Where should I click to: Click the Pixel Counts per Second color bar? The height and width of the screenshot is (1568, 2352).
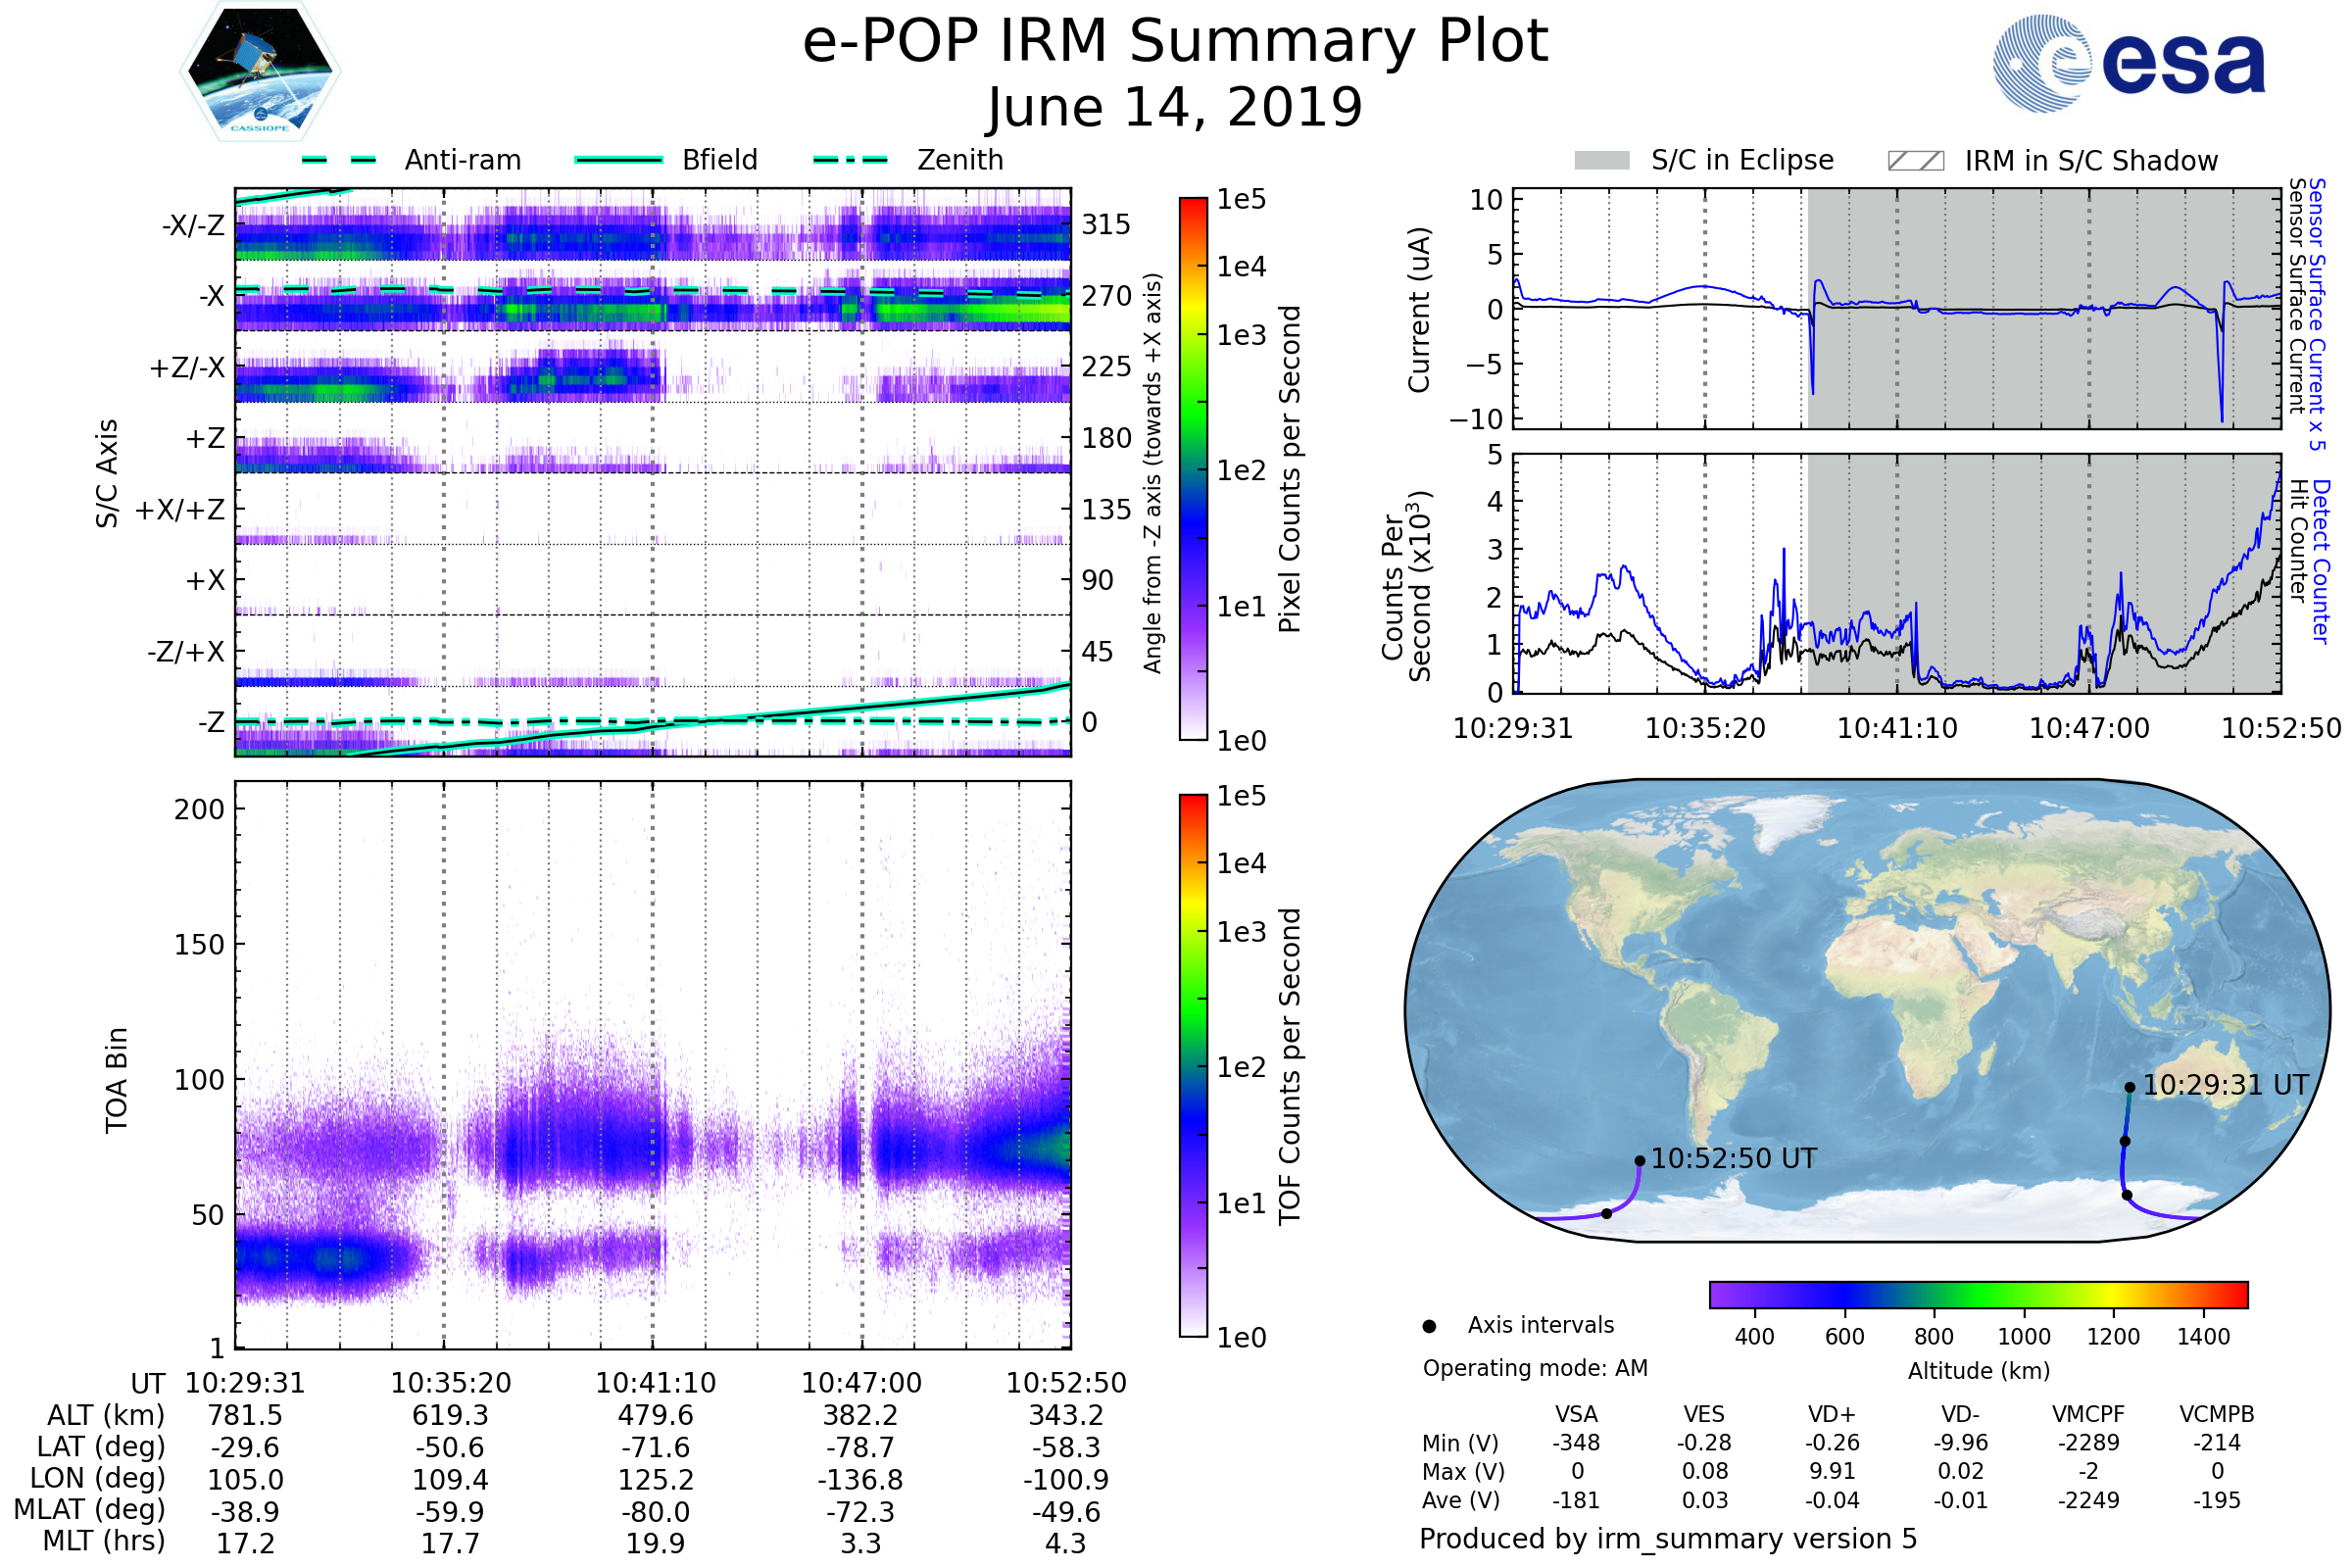pyautogui.click(x=1193, y=468)
